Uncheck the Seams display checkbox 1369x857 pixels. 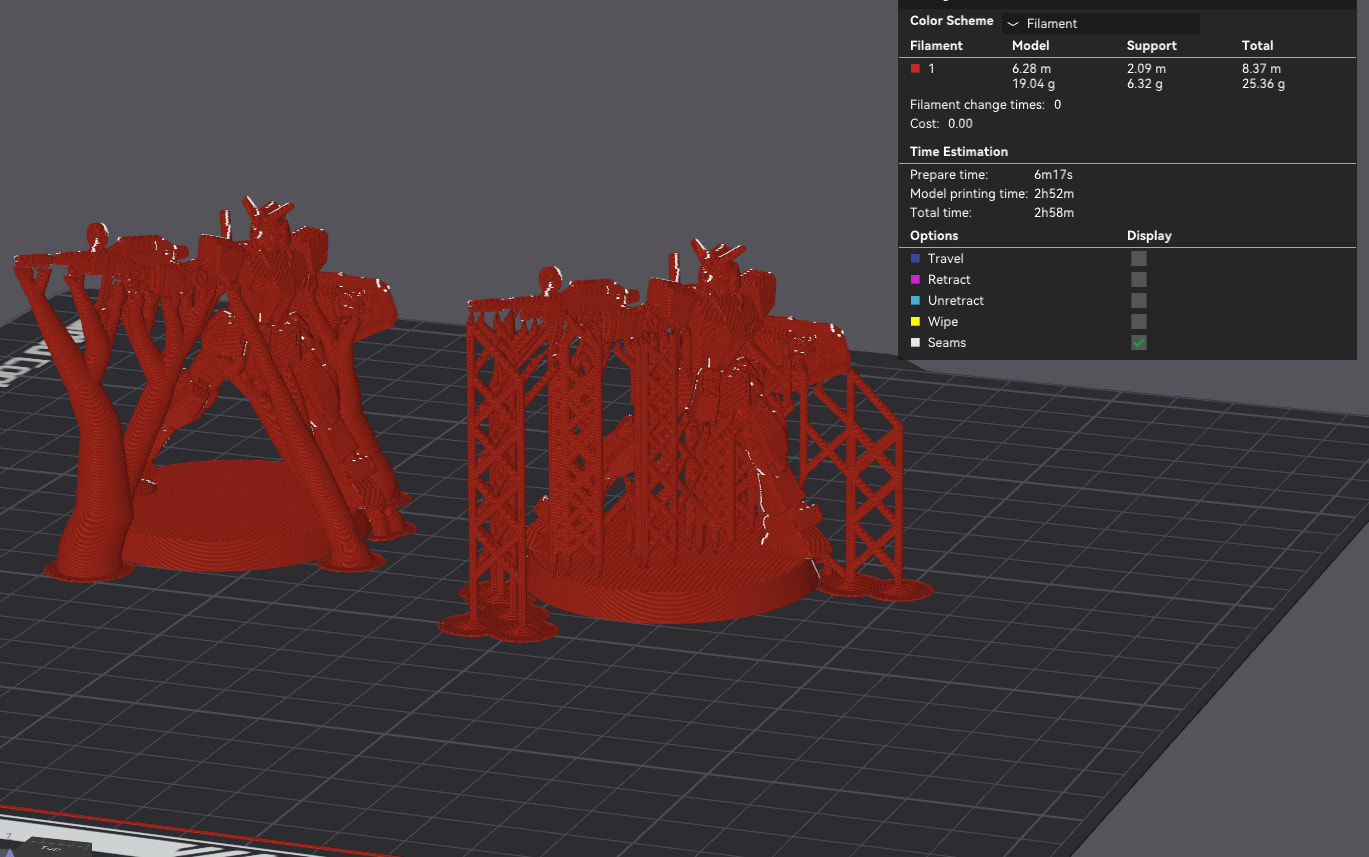(1139, 342)
